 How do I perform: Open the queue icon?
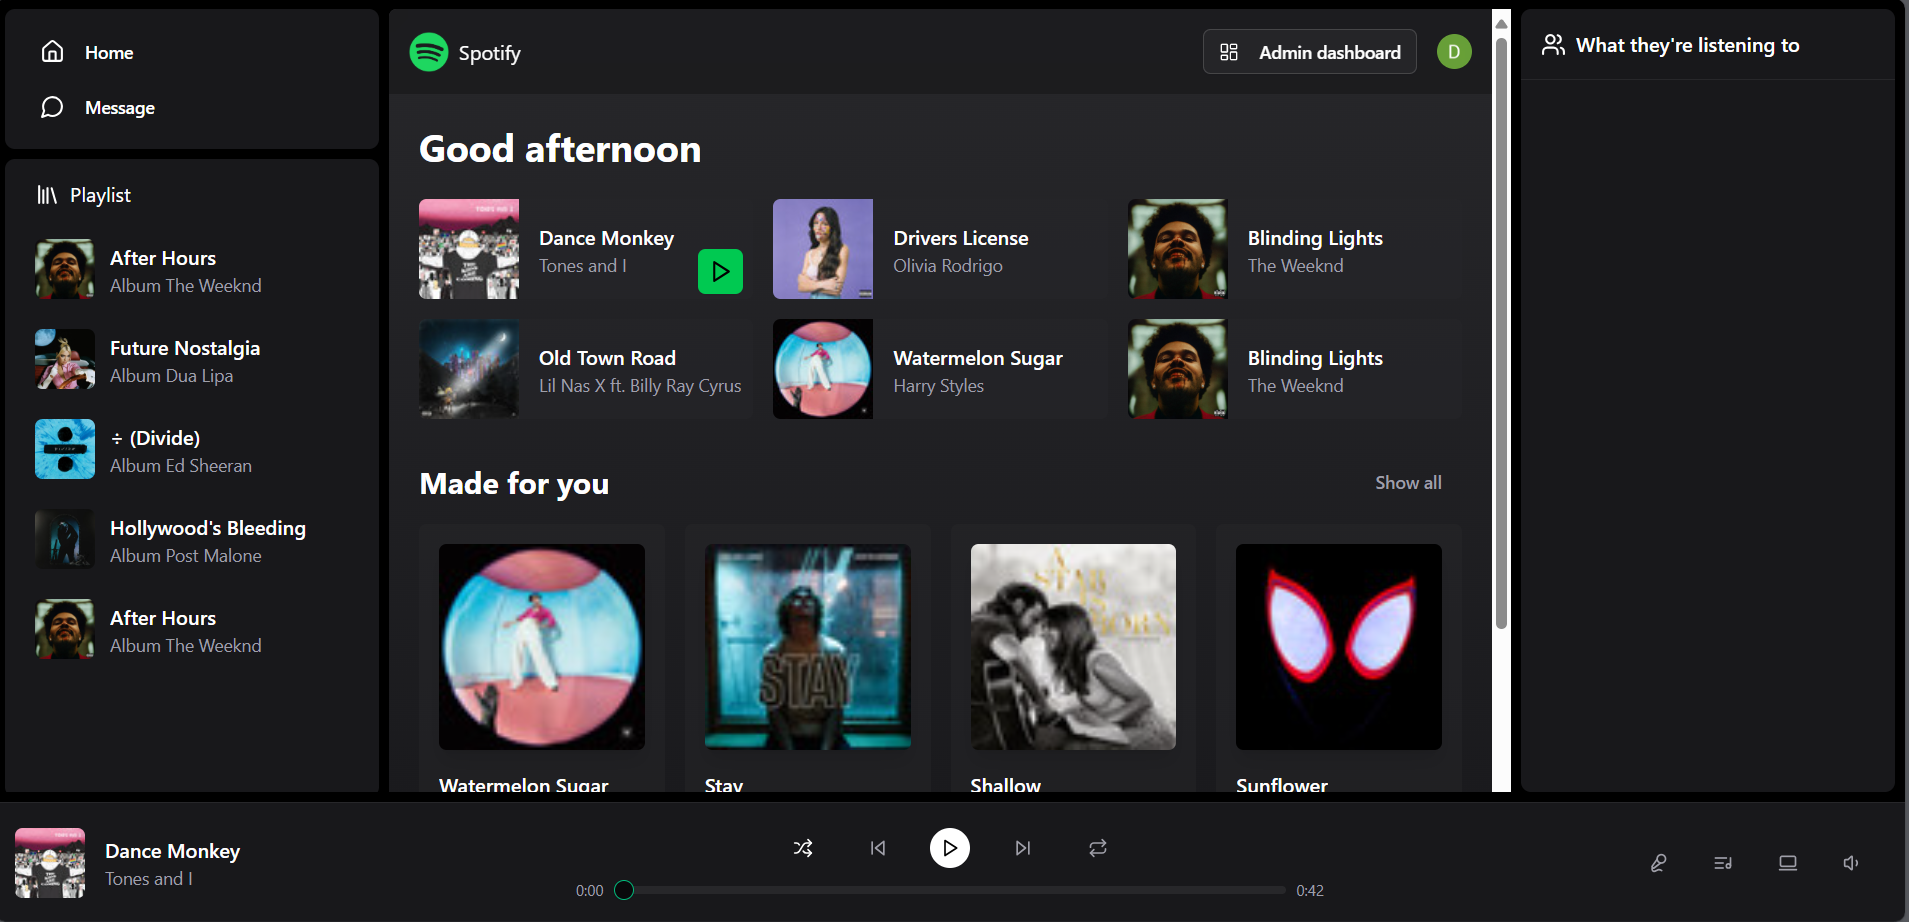coord(1723,863)
